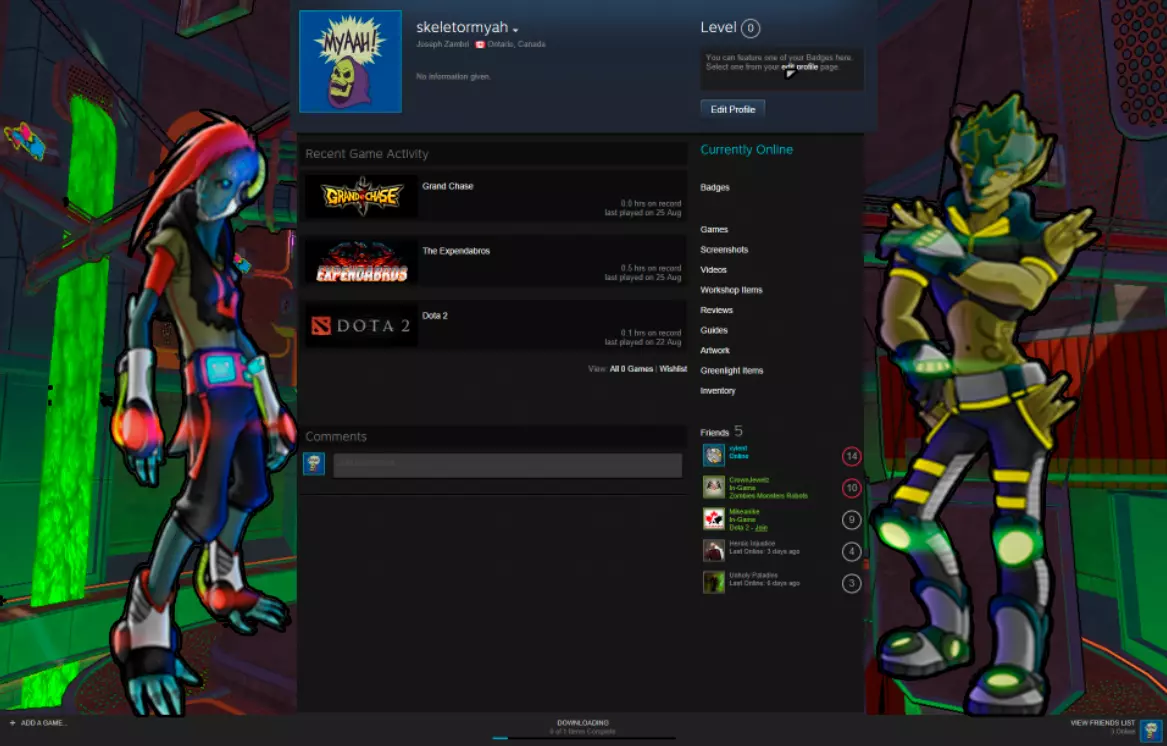1167x746 pixels.
Task: Open Greenlight Items
Action: [732, 370]
